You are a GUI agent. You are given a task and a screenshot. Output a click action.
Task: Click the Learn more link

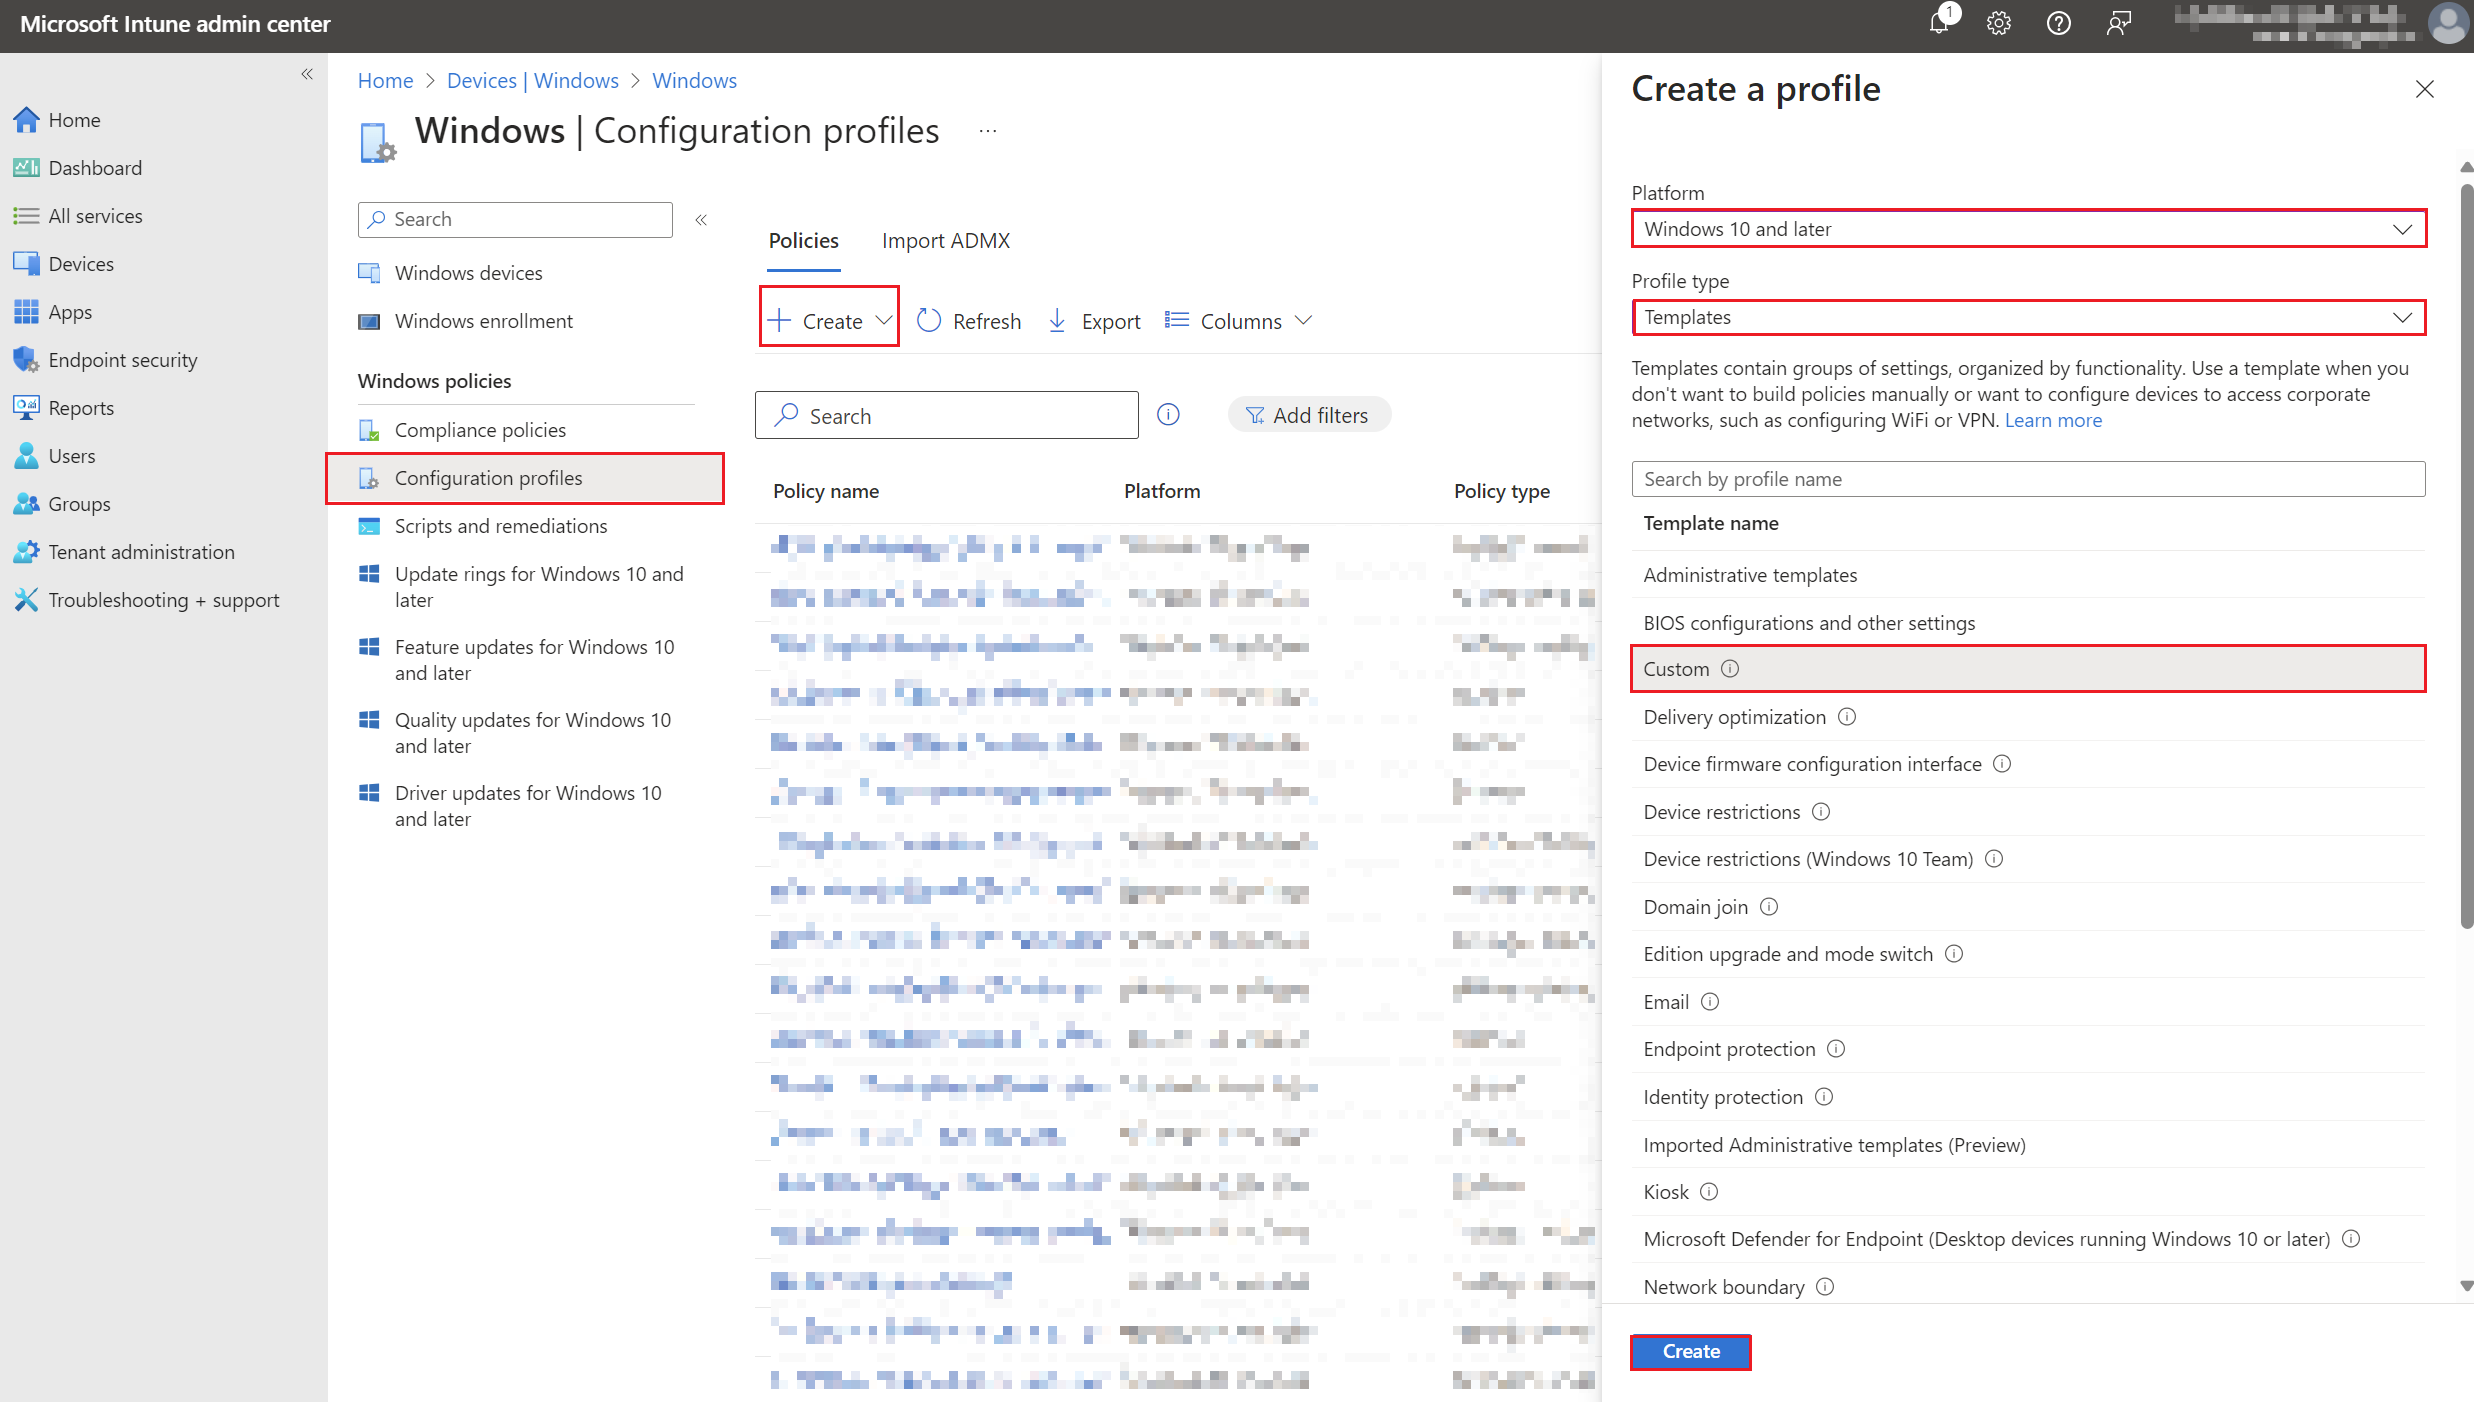pyautogui.click(x=2053, y=421)
